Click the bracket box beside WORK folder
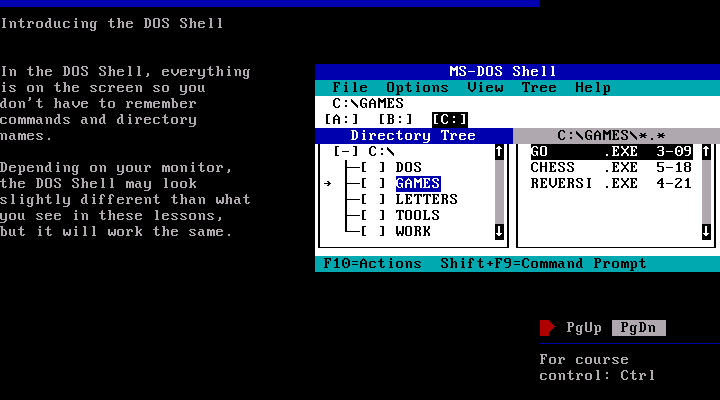This screenshot has width=720, height=400. [373, 231]
